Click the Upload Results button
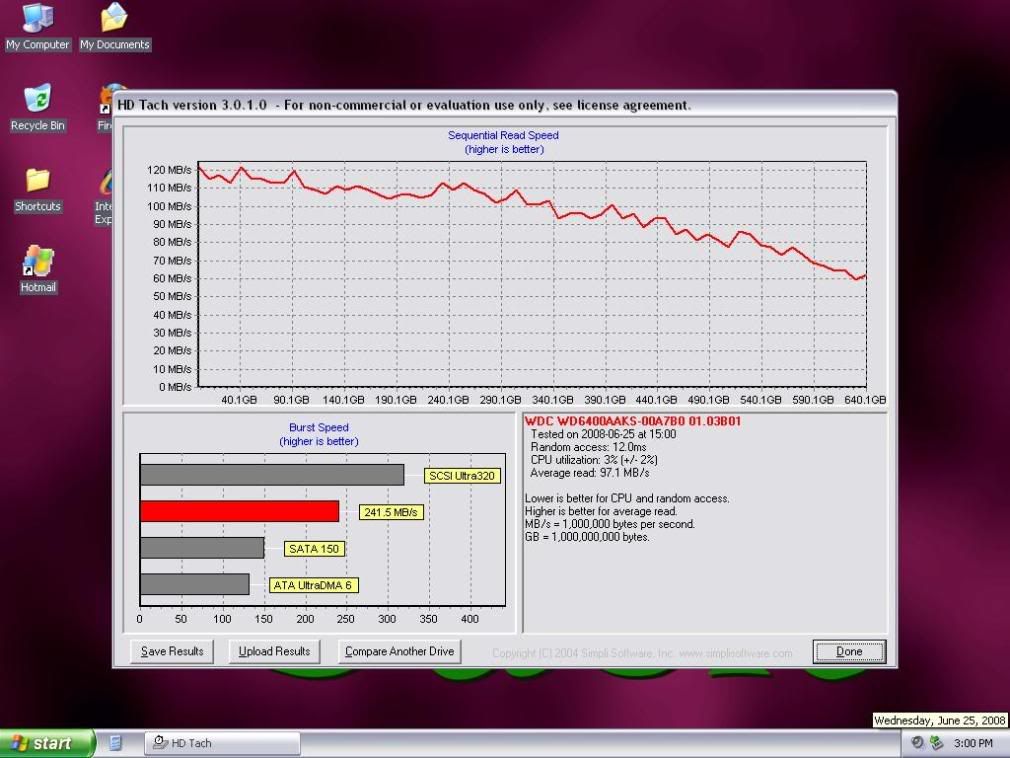The height and width of the screenshot is (758, 1010). click(274, 651)
